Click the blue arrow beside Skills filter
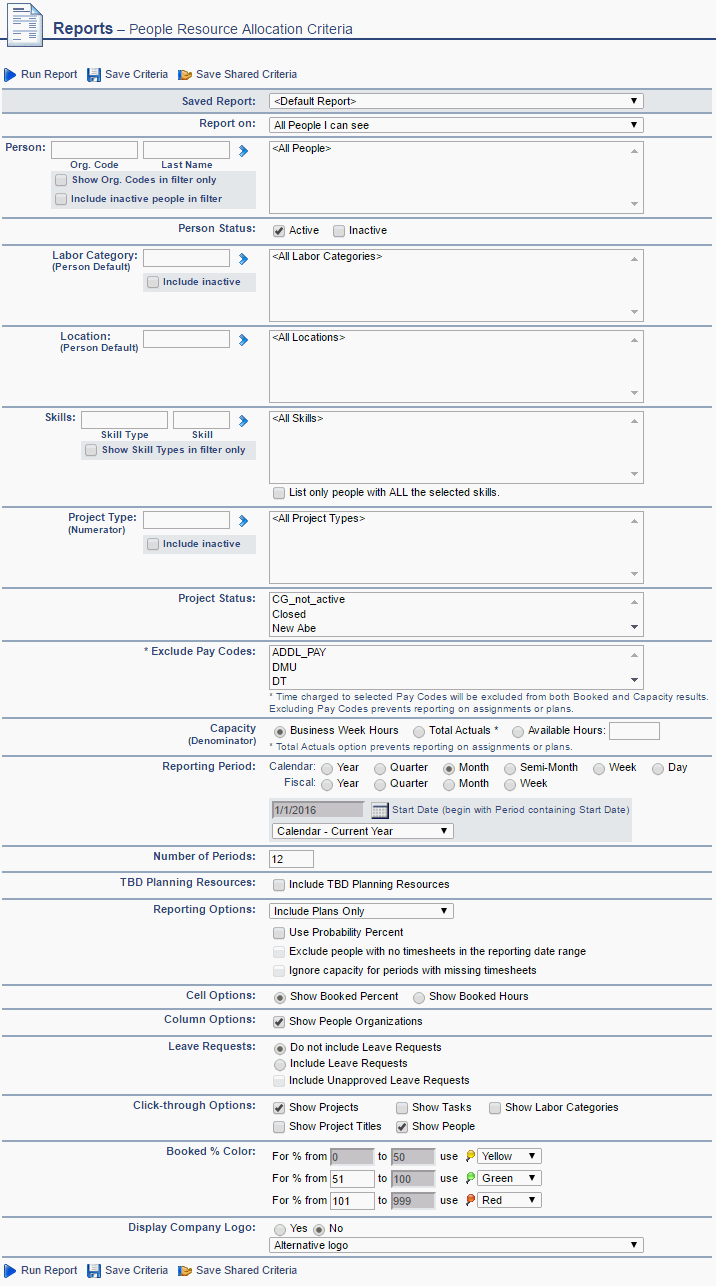Image resolution: width=716 pixels, height=1286 pixels. [242, 421]
